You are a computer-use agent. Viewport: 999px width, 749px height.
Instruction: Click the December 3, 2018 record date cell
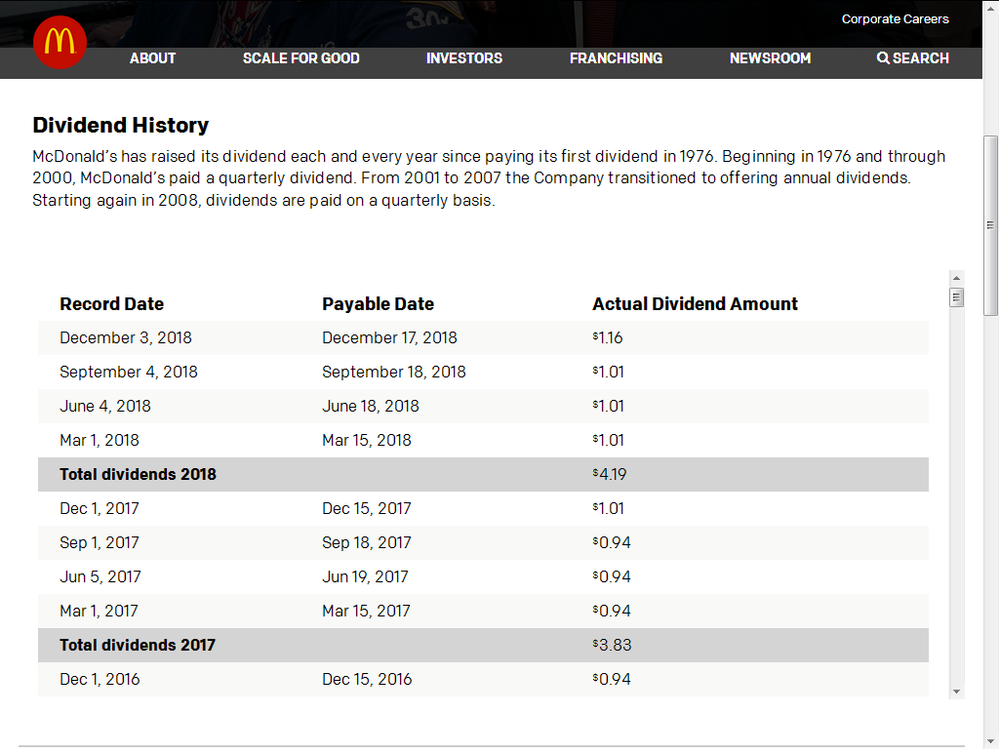tap(125, 338)
